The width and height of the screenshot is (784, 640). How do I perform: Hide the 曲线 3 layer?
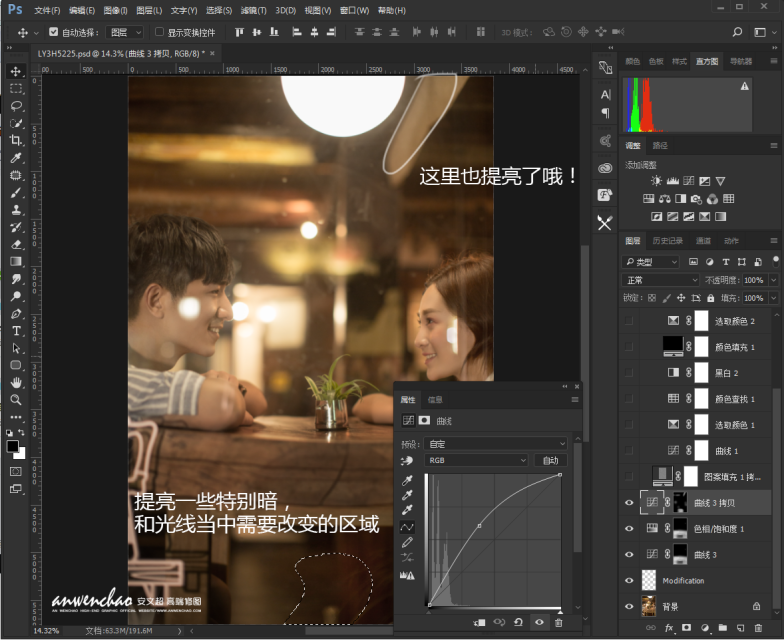pos(629,554)
